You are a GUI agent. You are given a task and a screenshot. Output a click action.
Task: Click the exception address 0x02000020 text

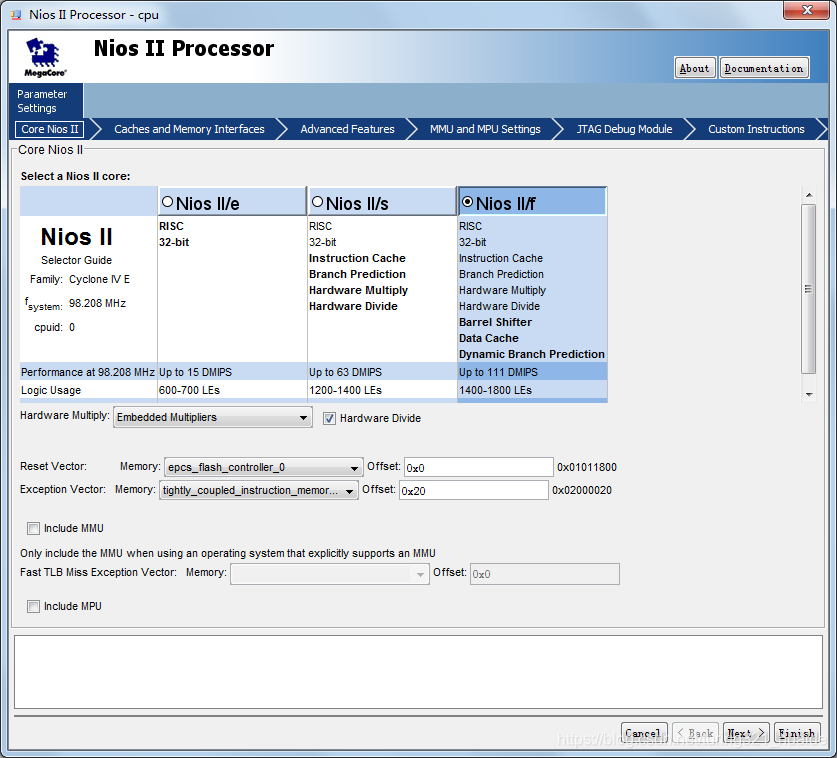(582, 491)
